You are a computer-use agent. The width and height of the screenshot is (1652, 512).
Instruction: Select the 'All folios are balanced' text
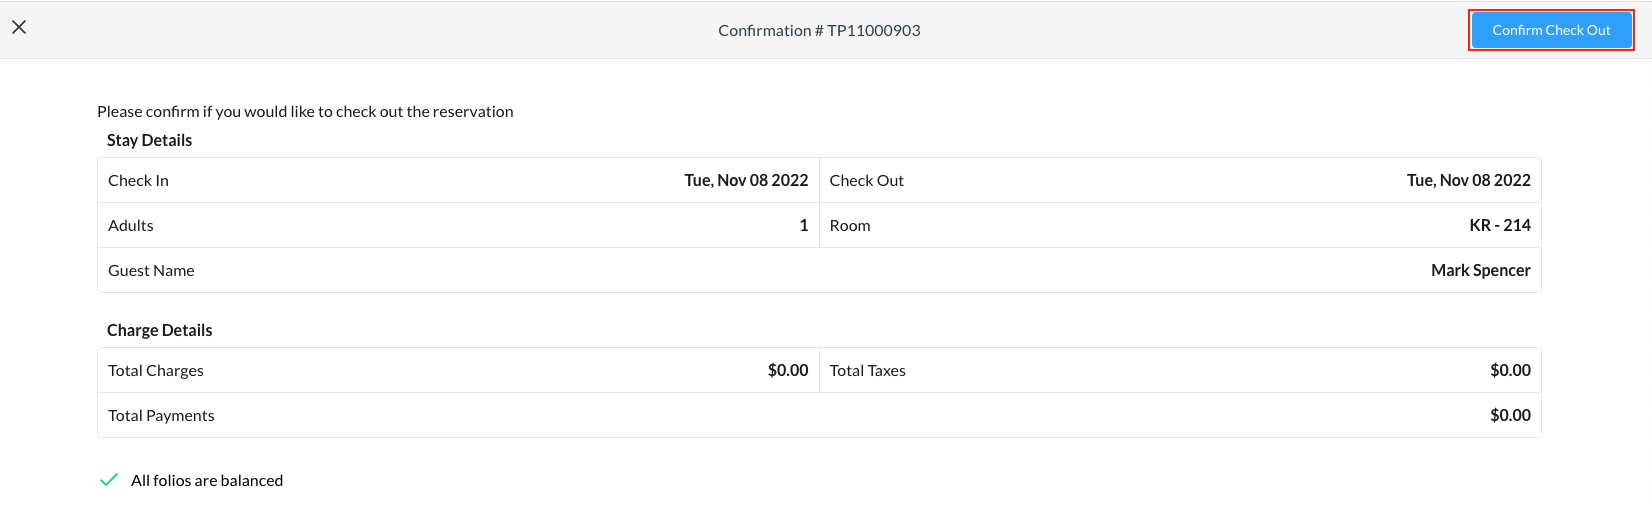click(x=207, y=481)
